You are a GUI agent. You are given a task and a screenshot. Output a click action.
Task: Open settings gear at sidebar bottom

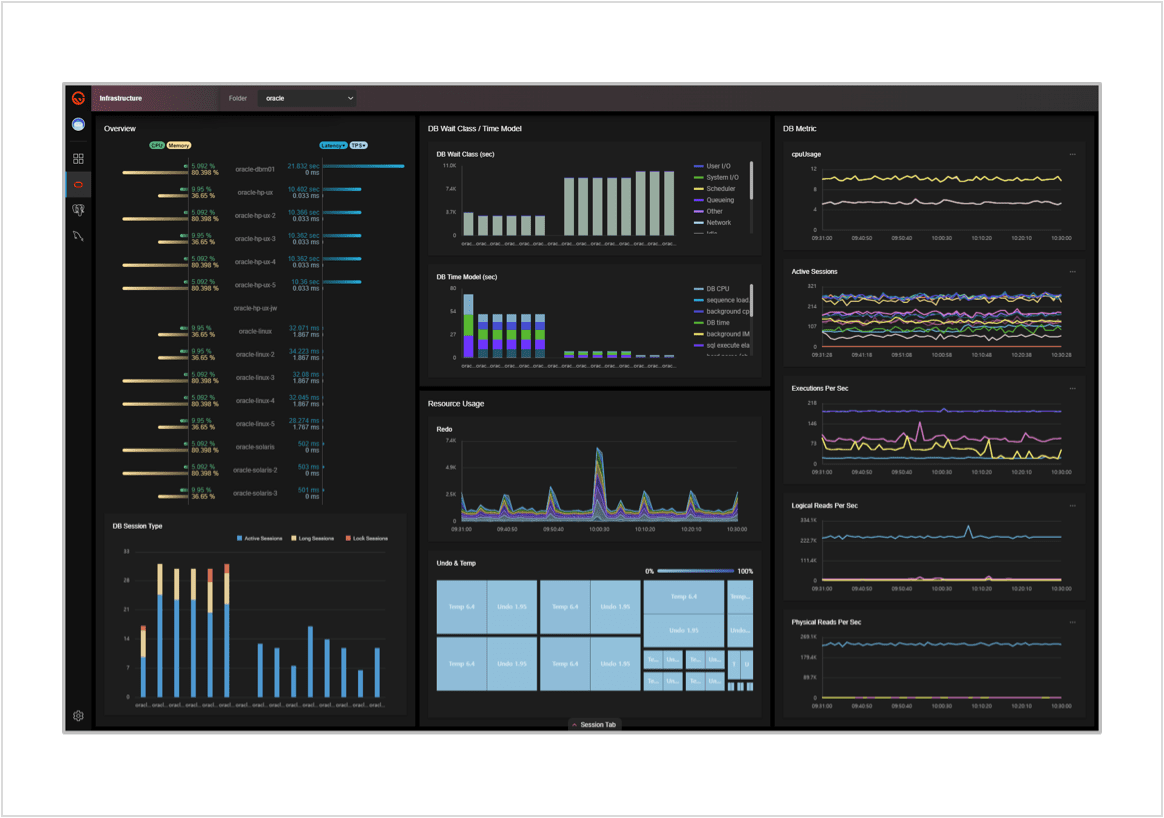click(78, 716)
